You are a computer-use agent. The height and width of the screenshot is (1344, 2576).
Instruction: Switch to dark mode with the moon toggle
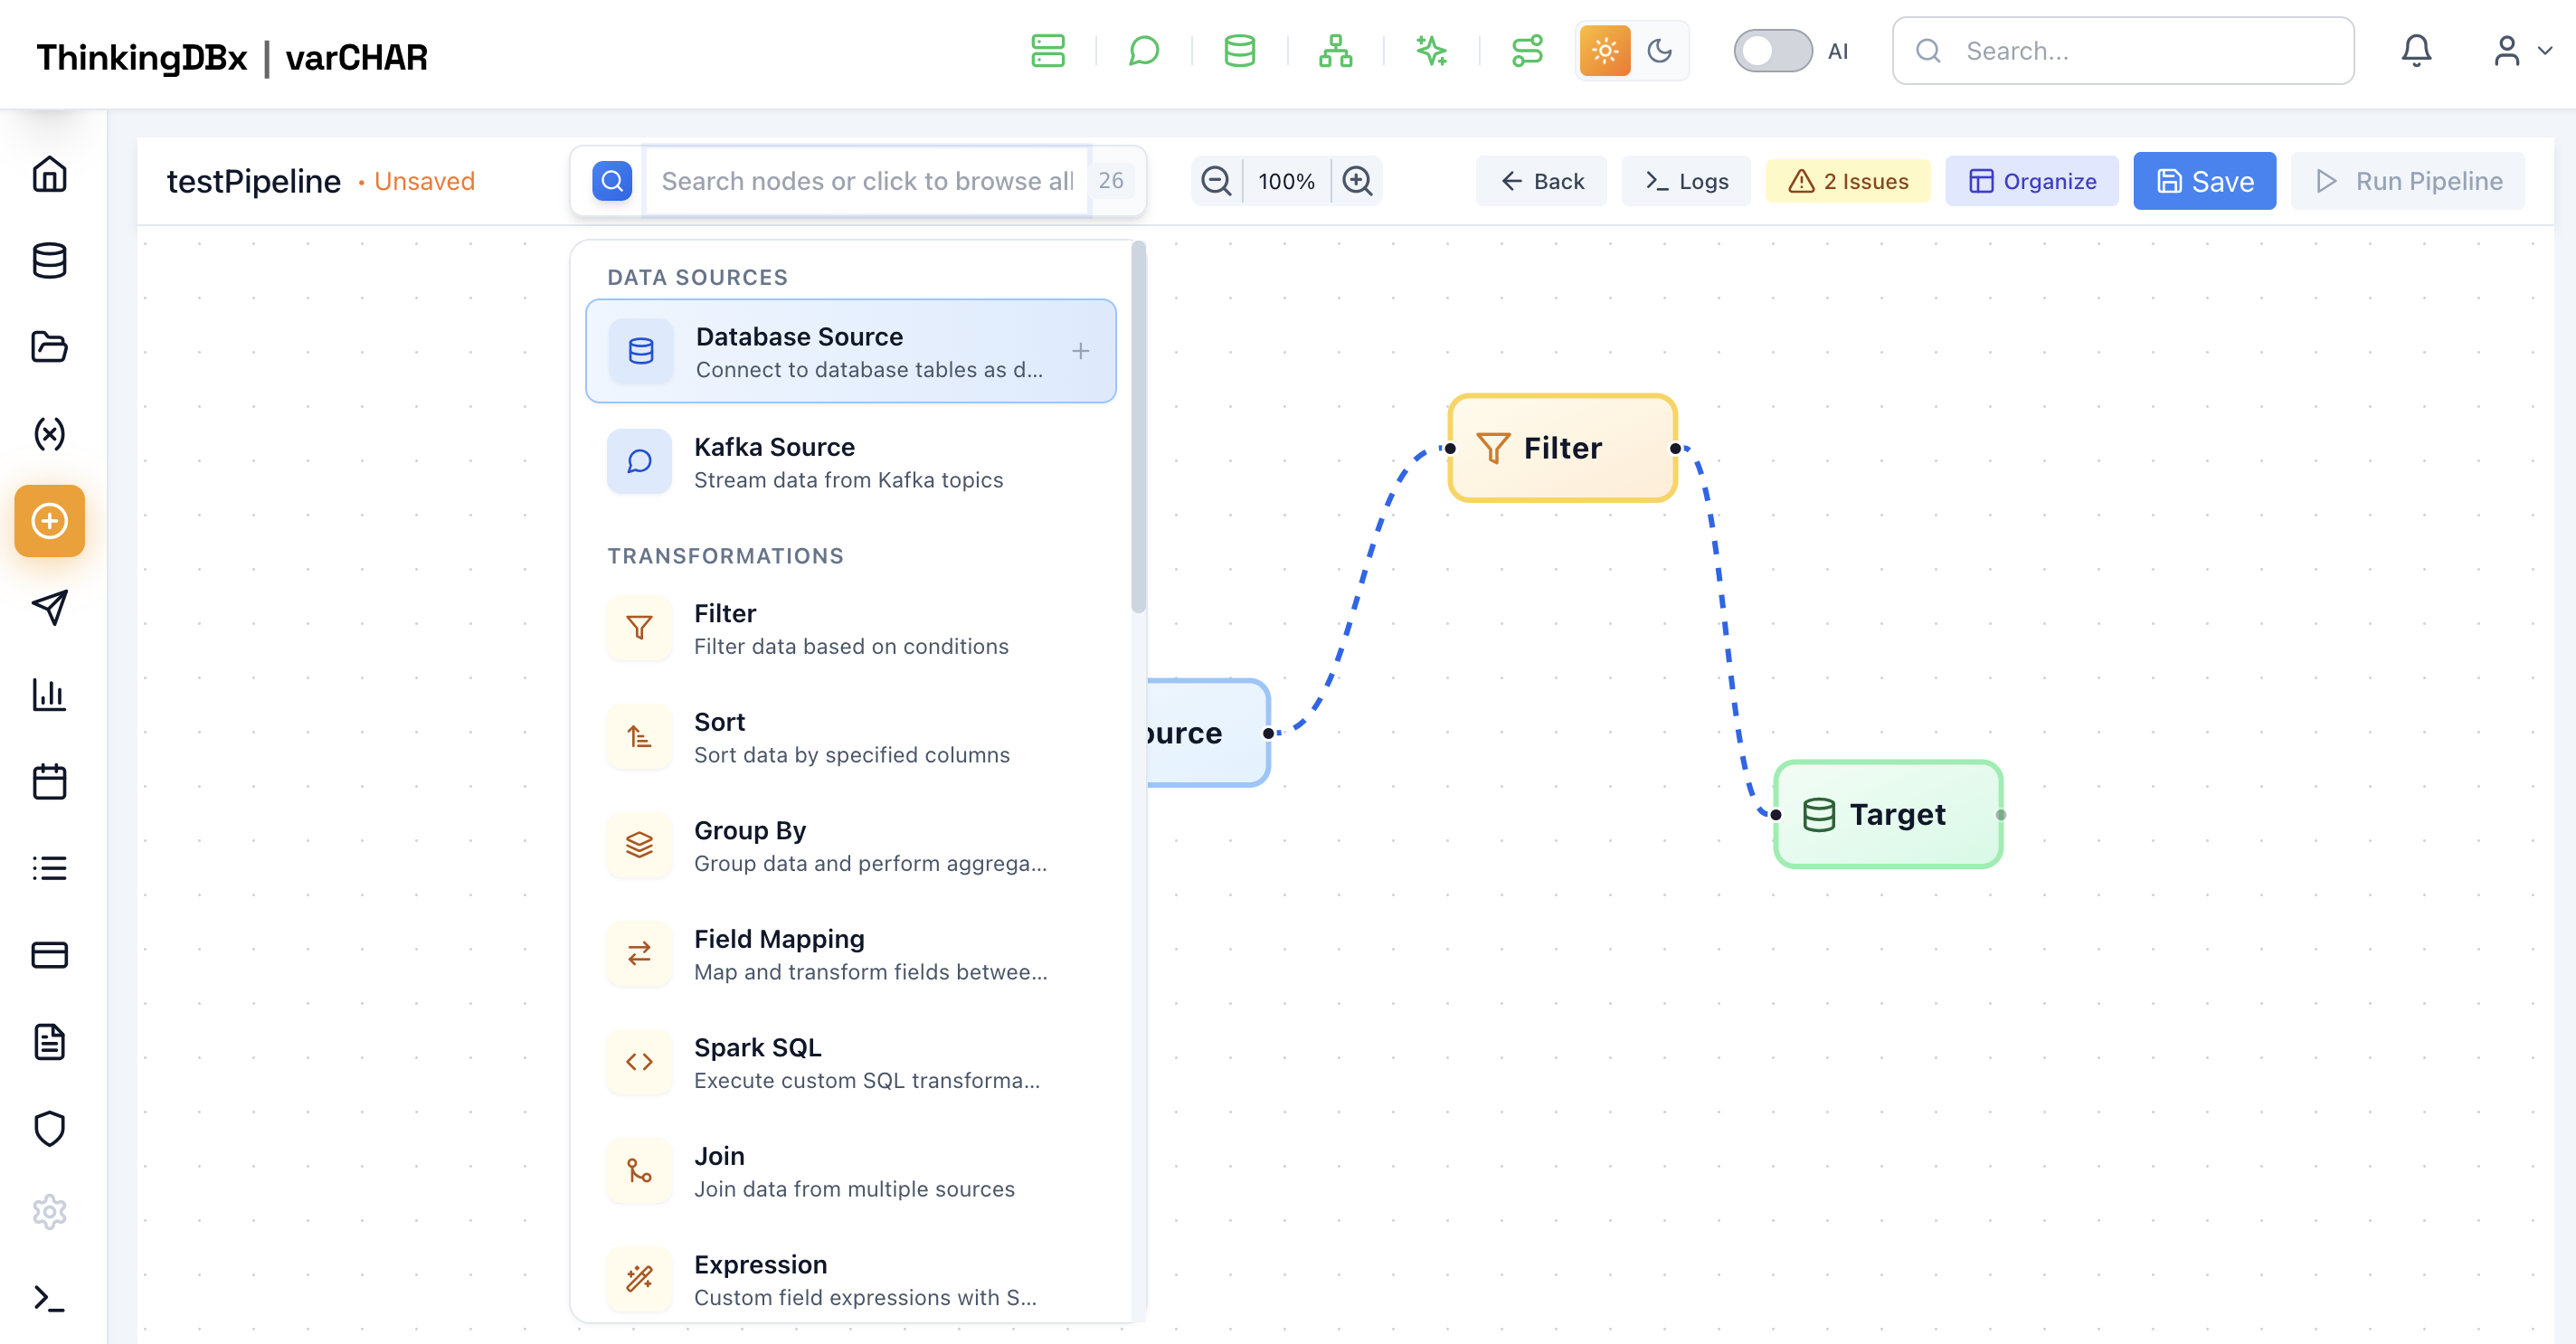pyautogui.click(x=1660, y=51)
